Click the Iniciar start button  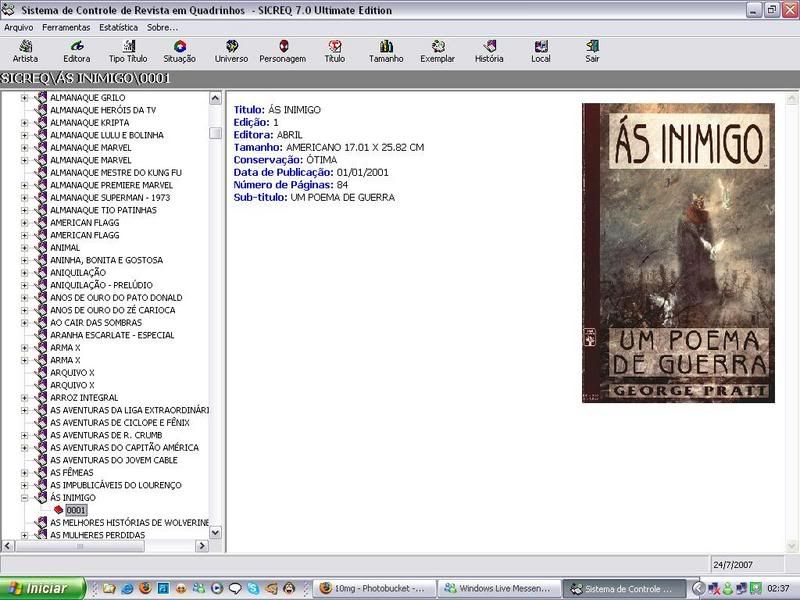(x=42, y=588)
